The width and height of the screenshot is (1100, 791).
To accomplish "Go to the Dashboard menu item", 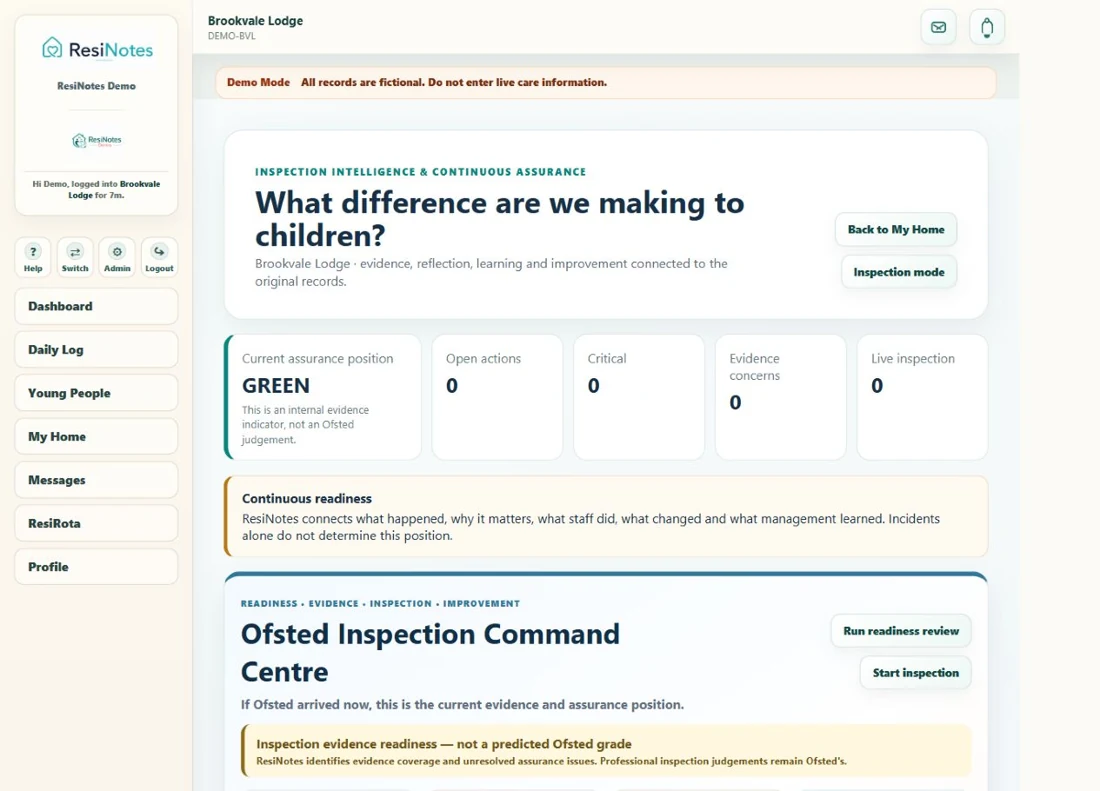I will click(x=96, y=306).
